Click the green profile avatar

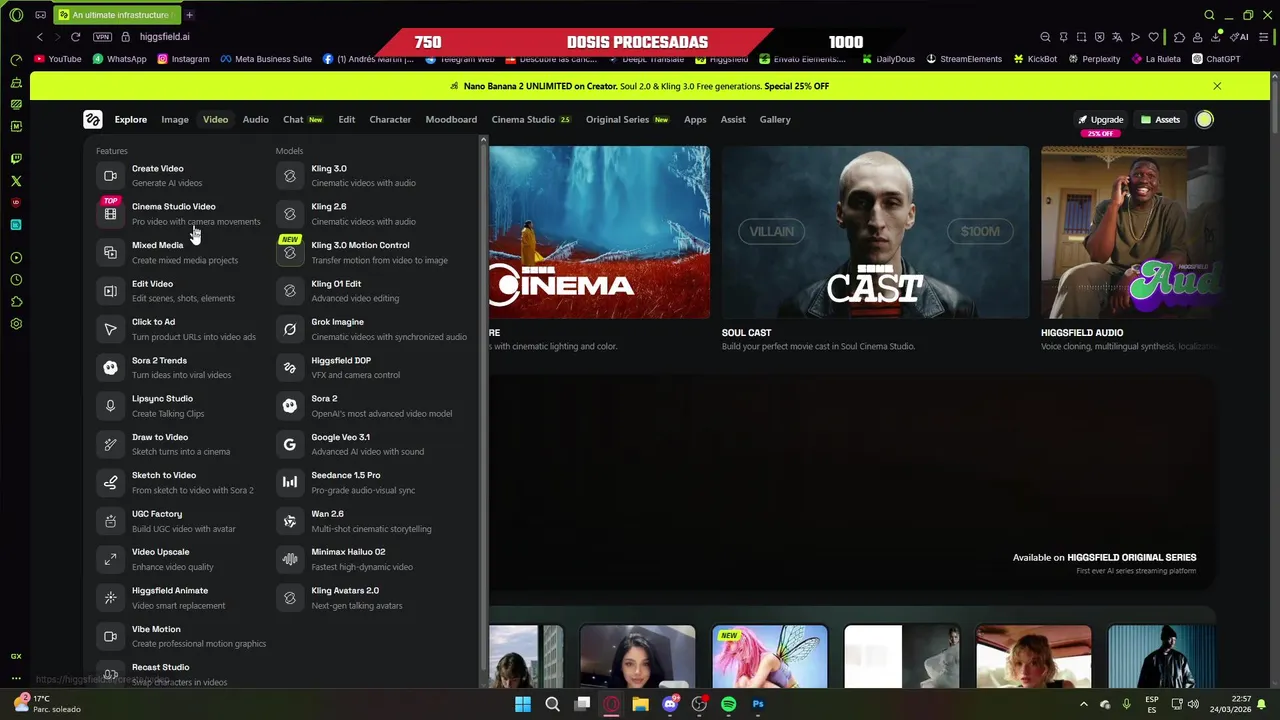1204,119
